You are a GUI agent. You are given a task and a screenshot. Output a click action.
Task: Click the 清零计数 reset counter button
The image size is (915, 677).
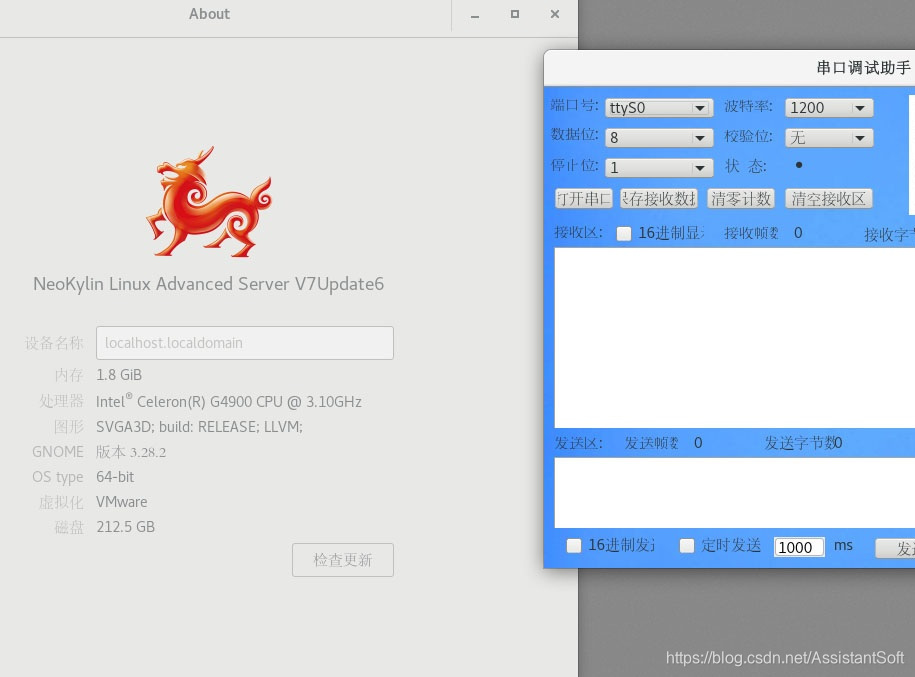point(741,198)
